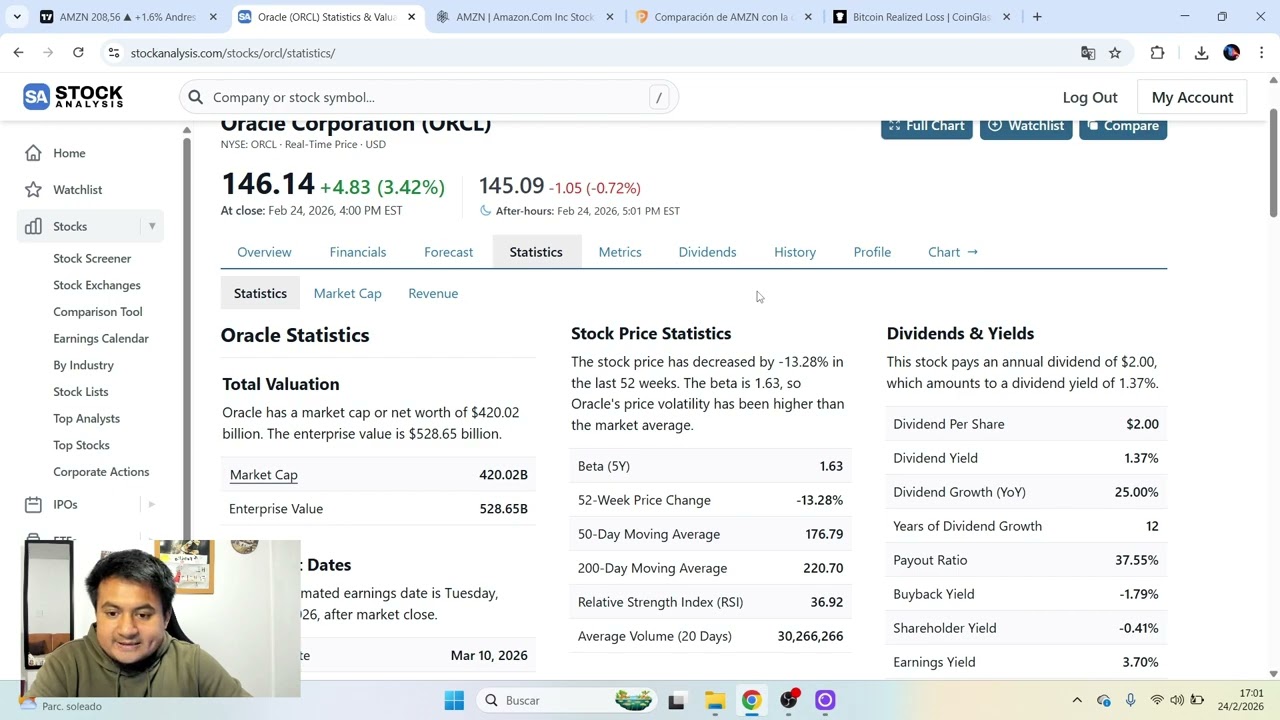
Task: Click the taskbar Wi-Fi icon
Action: [1157, 700]
